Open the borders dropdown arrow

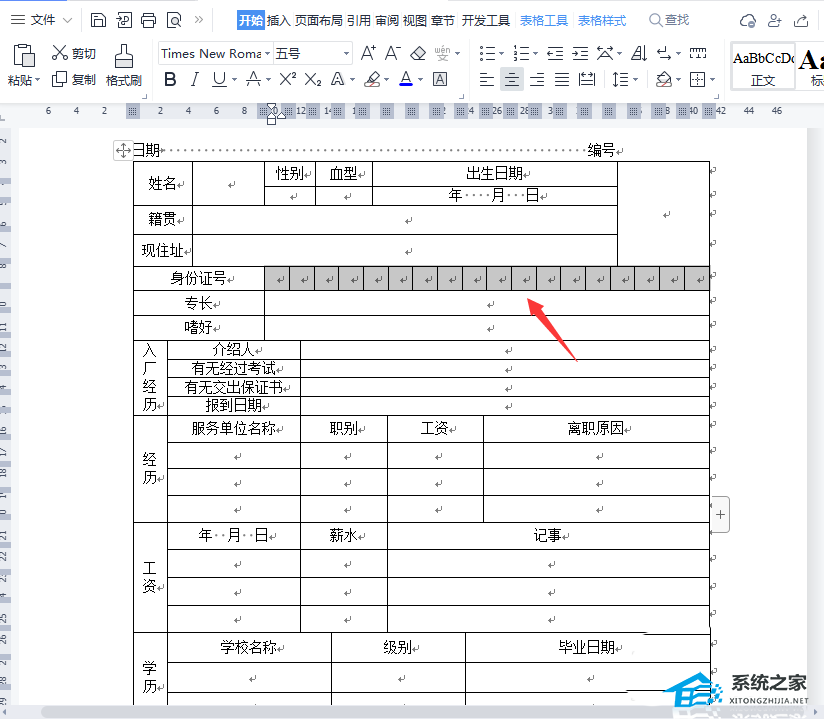coord(713,80)
